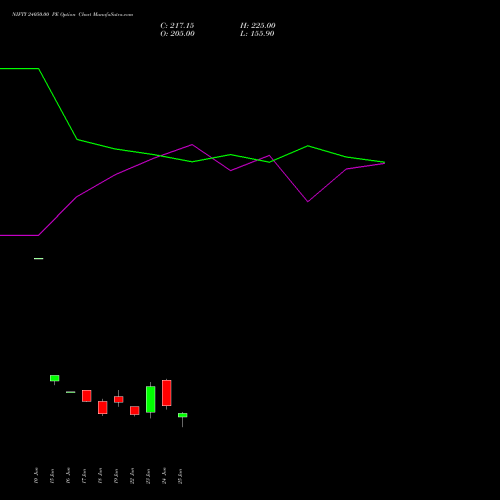Click the '18 Jun' date axis label
The height and width of the screenshot is (500, 500).
pyautogui.click(x=100, y=476)
